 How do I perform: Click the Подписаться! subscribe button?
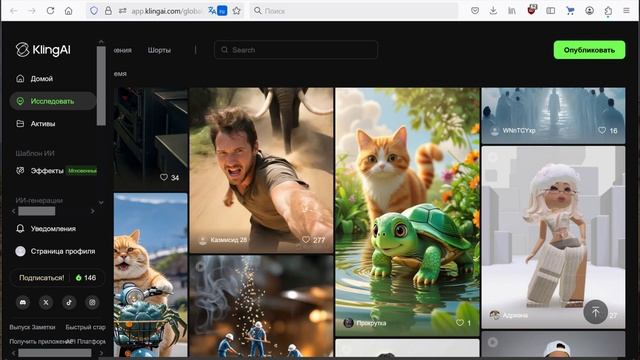pyautogui.click(x=42, y=278)
